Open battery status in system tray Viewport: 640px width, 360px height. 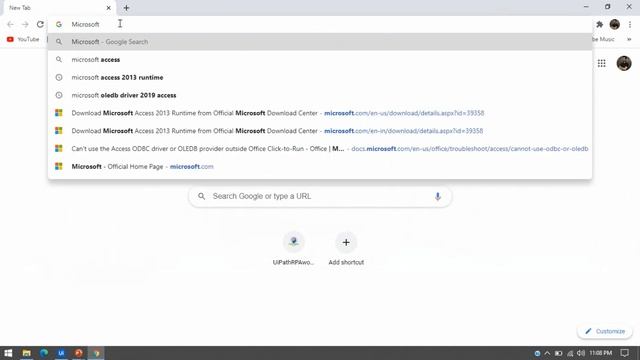coord(558,353)
